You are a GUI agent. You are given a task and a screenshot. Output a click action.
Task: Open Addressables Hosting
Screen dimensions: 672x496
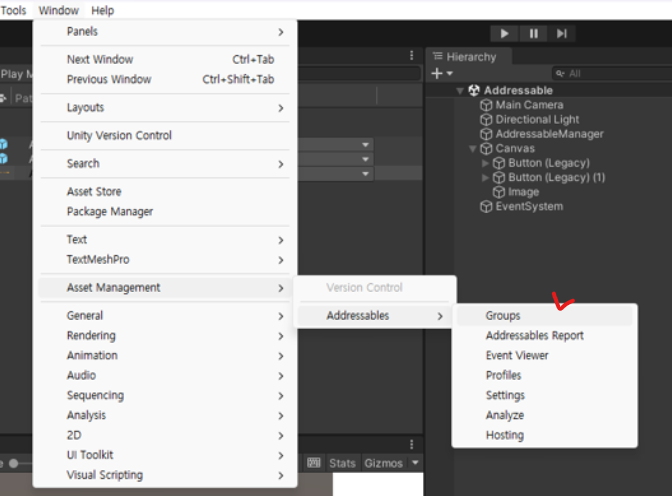[544, 436]
